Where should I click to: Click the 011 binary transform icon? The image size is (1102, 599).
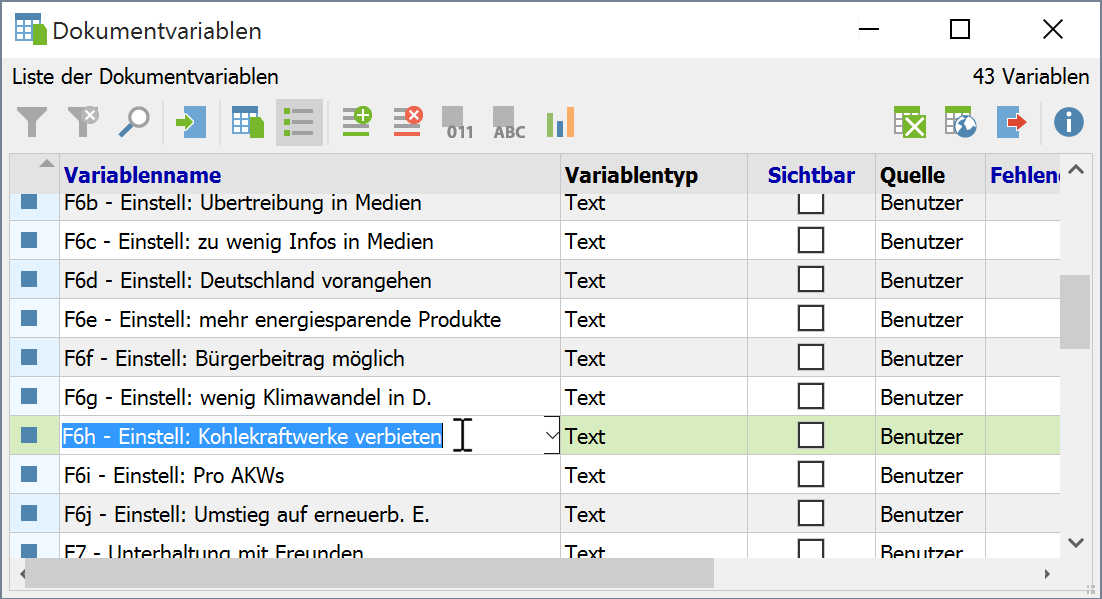(458, 122)
